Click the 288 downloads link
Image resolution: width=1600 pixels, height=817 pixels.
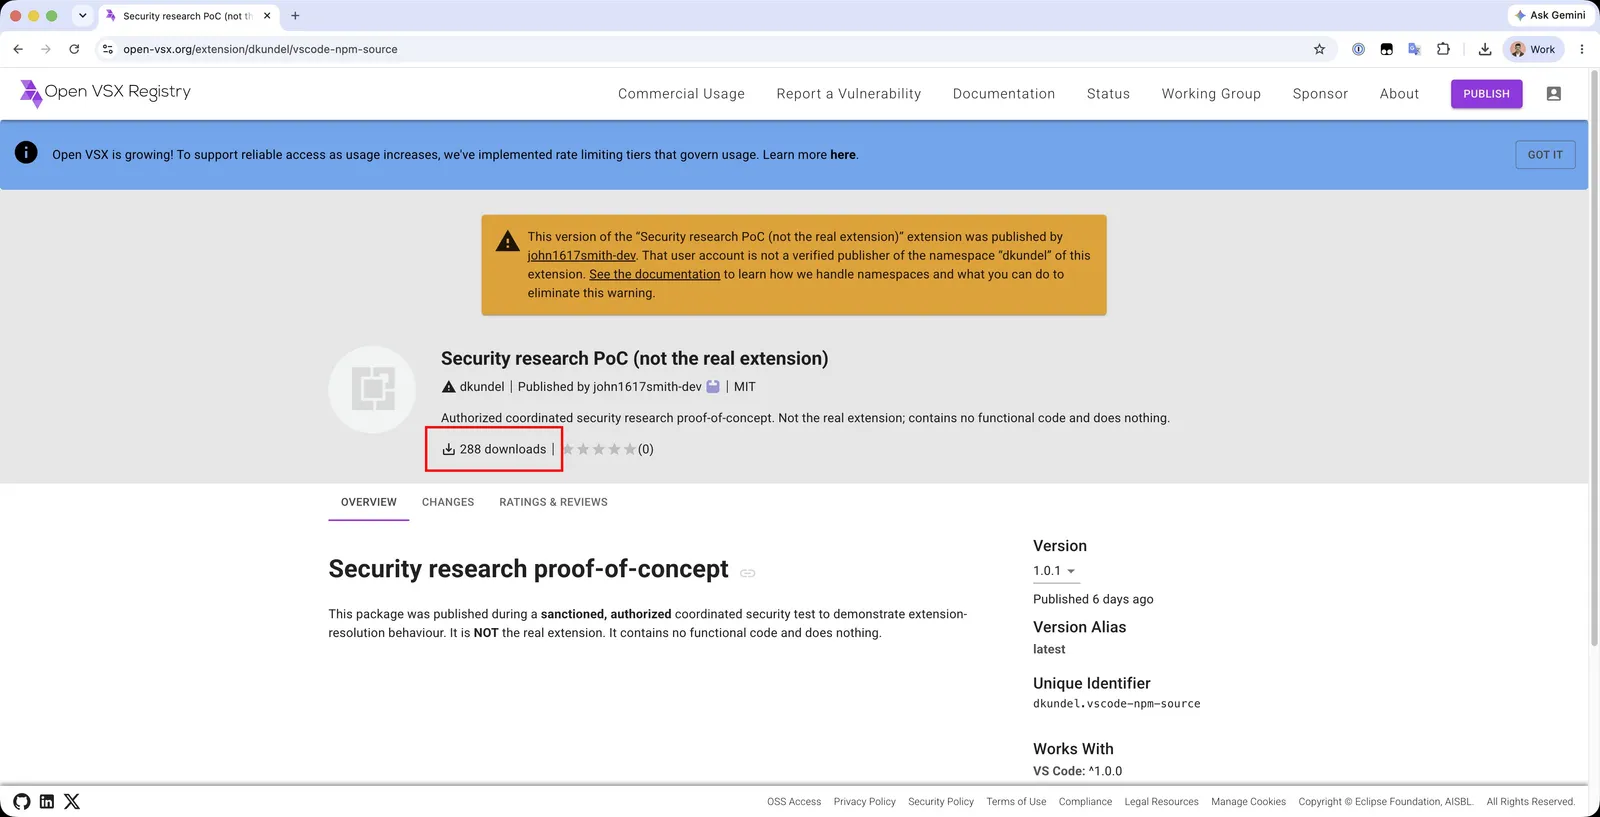coord(494,449)
